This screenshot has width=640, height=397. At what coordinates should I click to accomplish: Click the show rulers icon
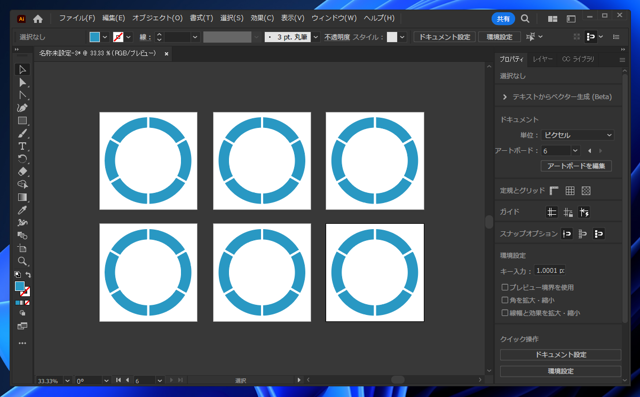(554, 191)
